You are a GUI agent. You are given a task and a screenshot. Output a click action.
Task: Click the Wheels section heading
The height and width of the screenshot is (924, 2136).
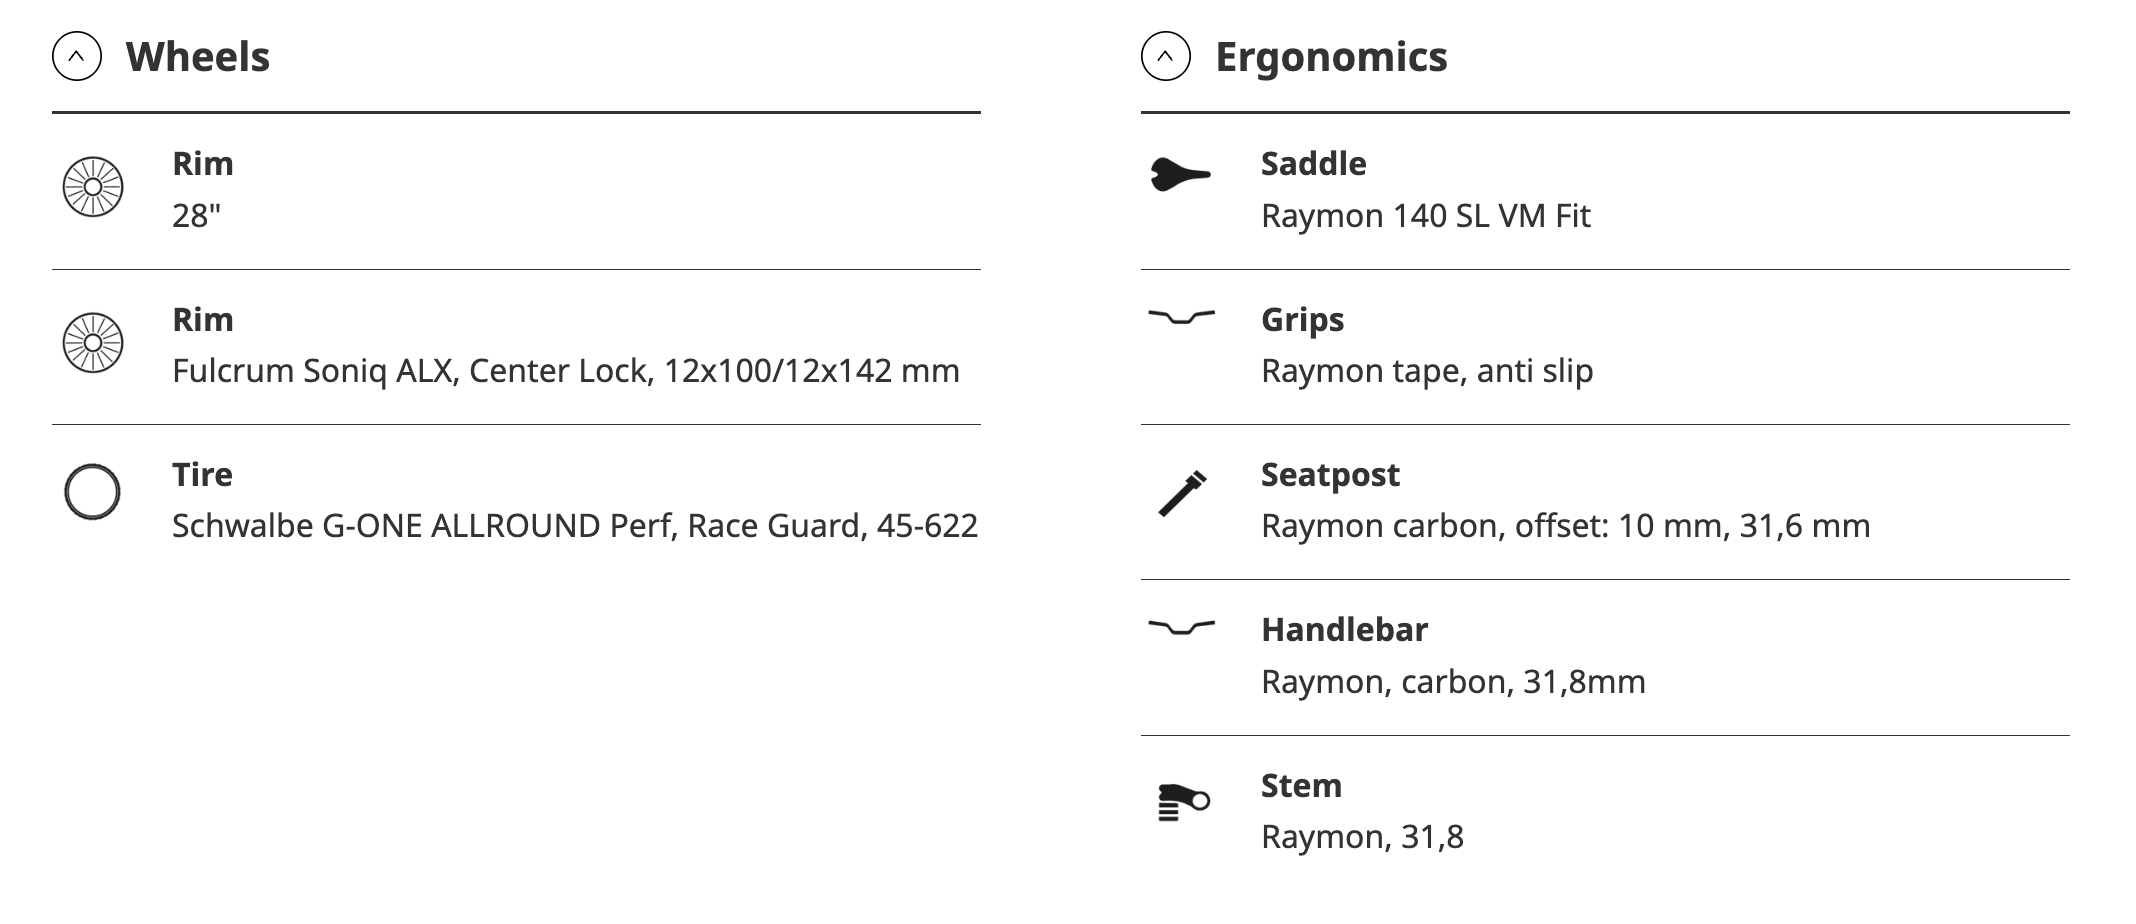click(x=198, y=57)
